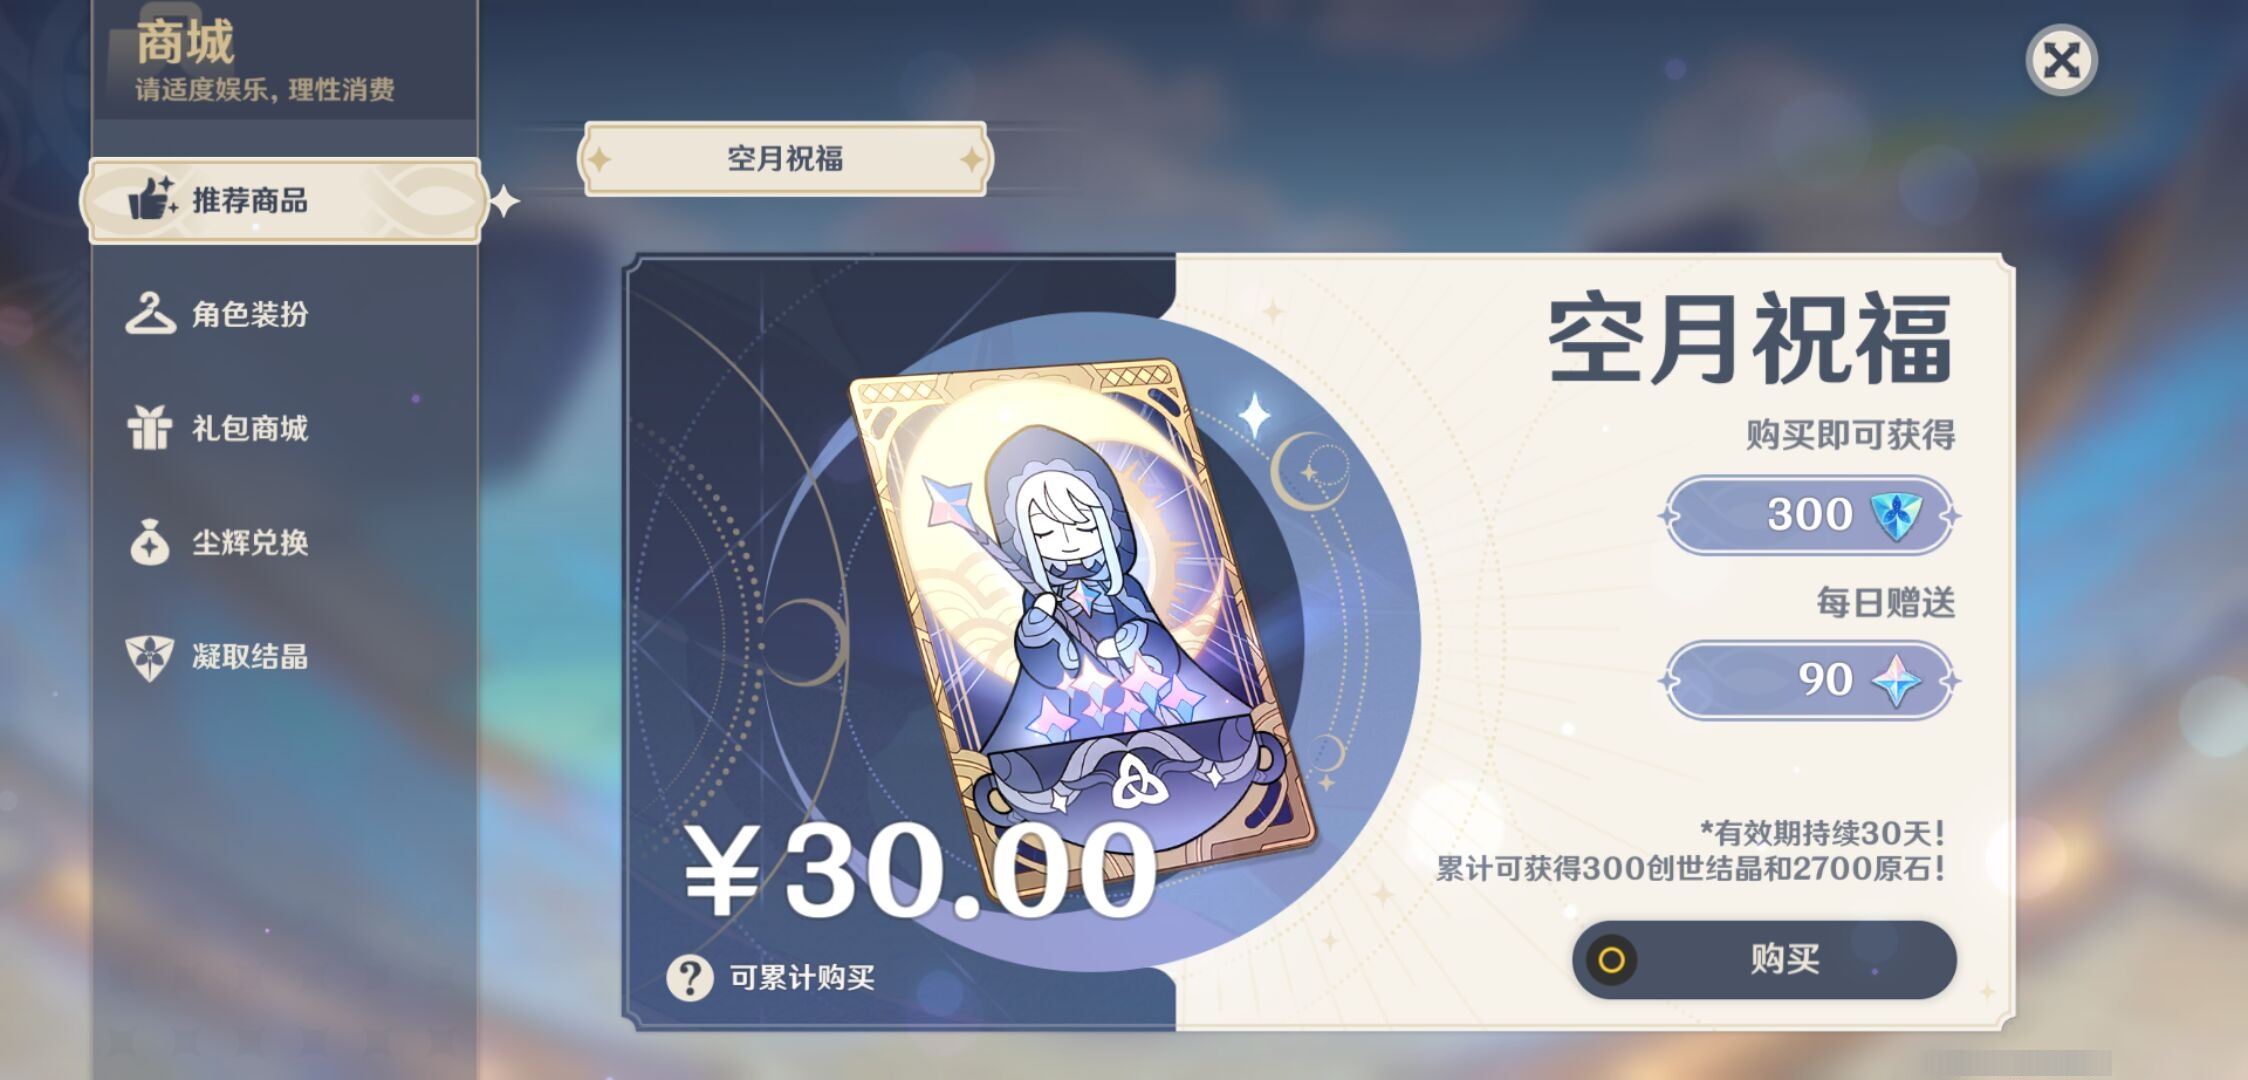The width and height of the screenshot is (2248, 1080).
Task: Click the yellow circle on the 购买 button
Action: 1611,960
